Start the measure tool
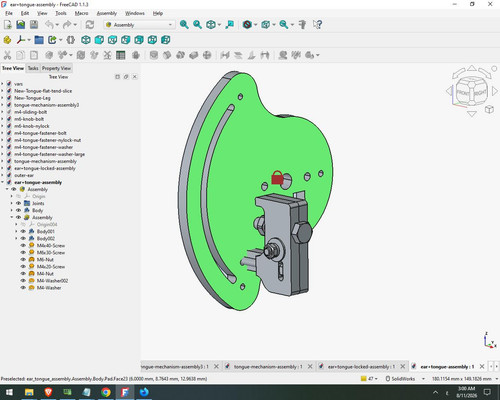 [x=302, y=25]
